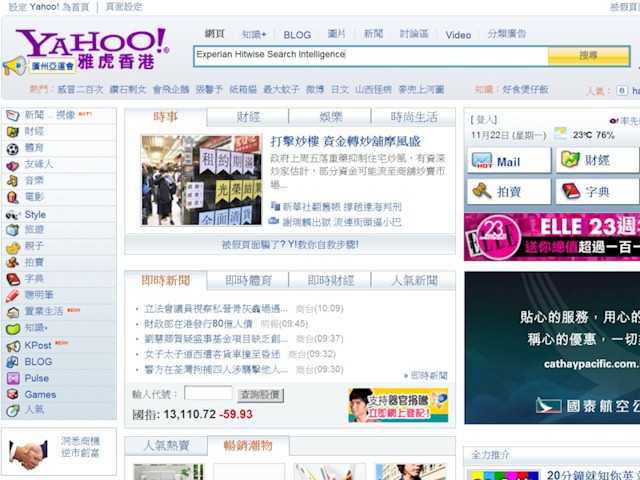
Task: Choose the 分類廣告 search category
Action: pyautogui.click(x=507, y=34)
